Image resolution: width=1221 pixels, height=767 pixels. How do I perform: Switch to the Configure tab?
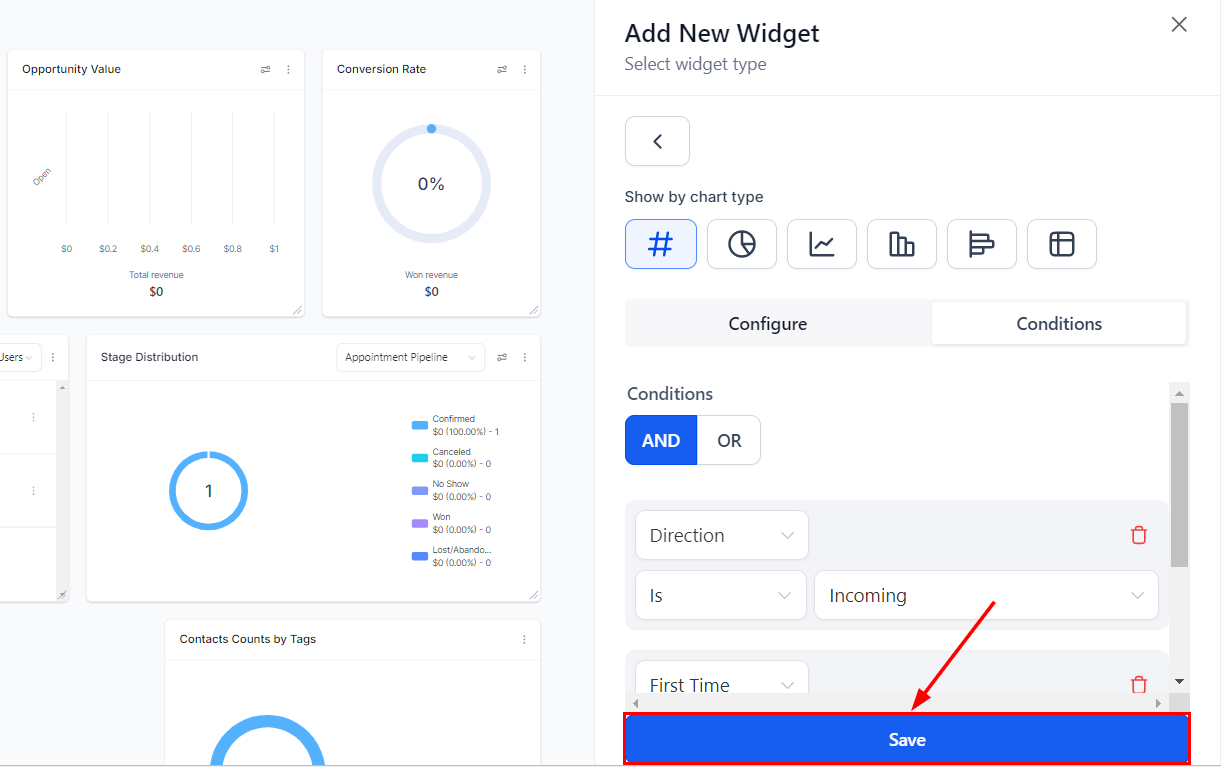[767, 323]
